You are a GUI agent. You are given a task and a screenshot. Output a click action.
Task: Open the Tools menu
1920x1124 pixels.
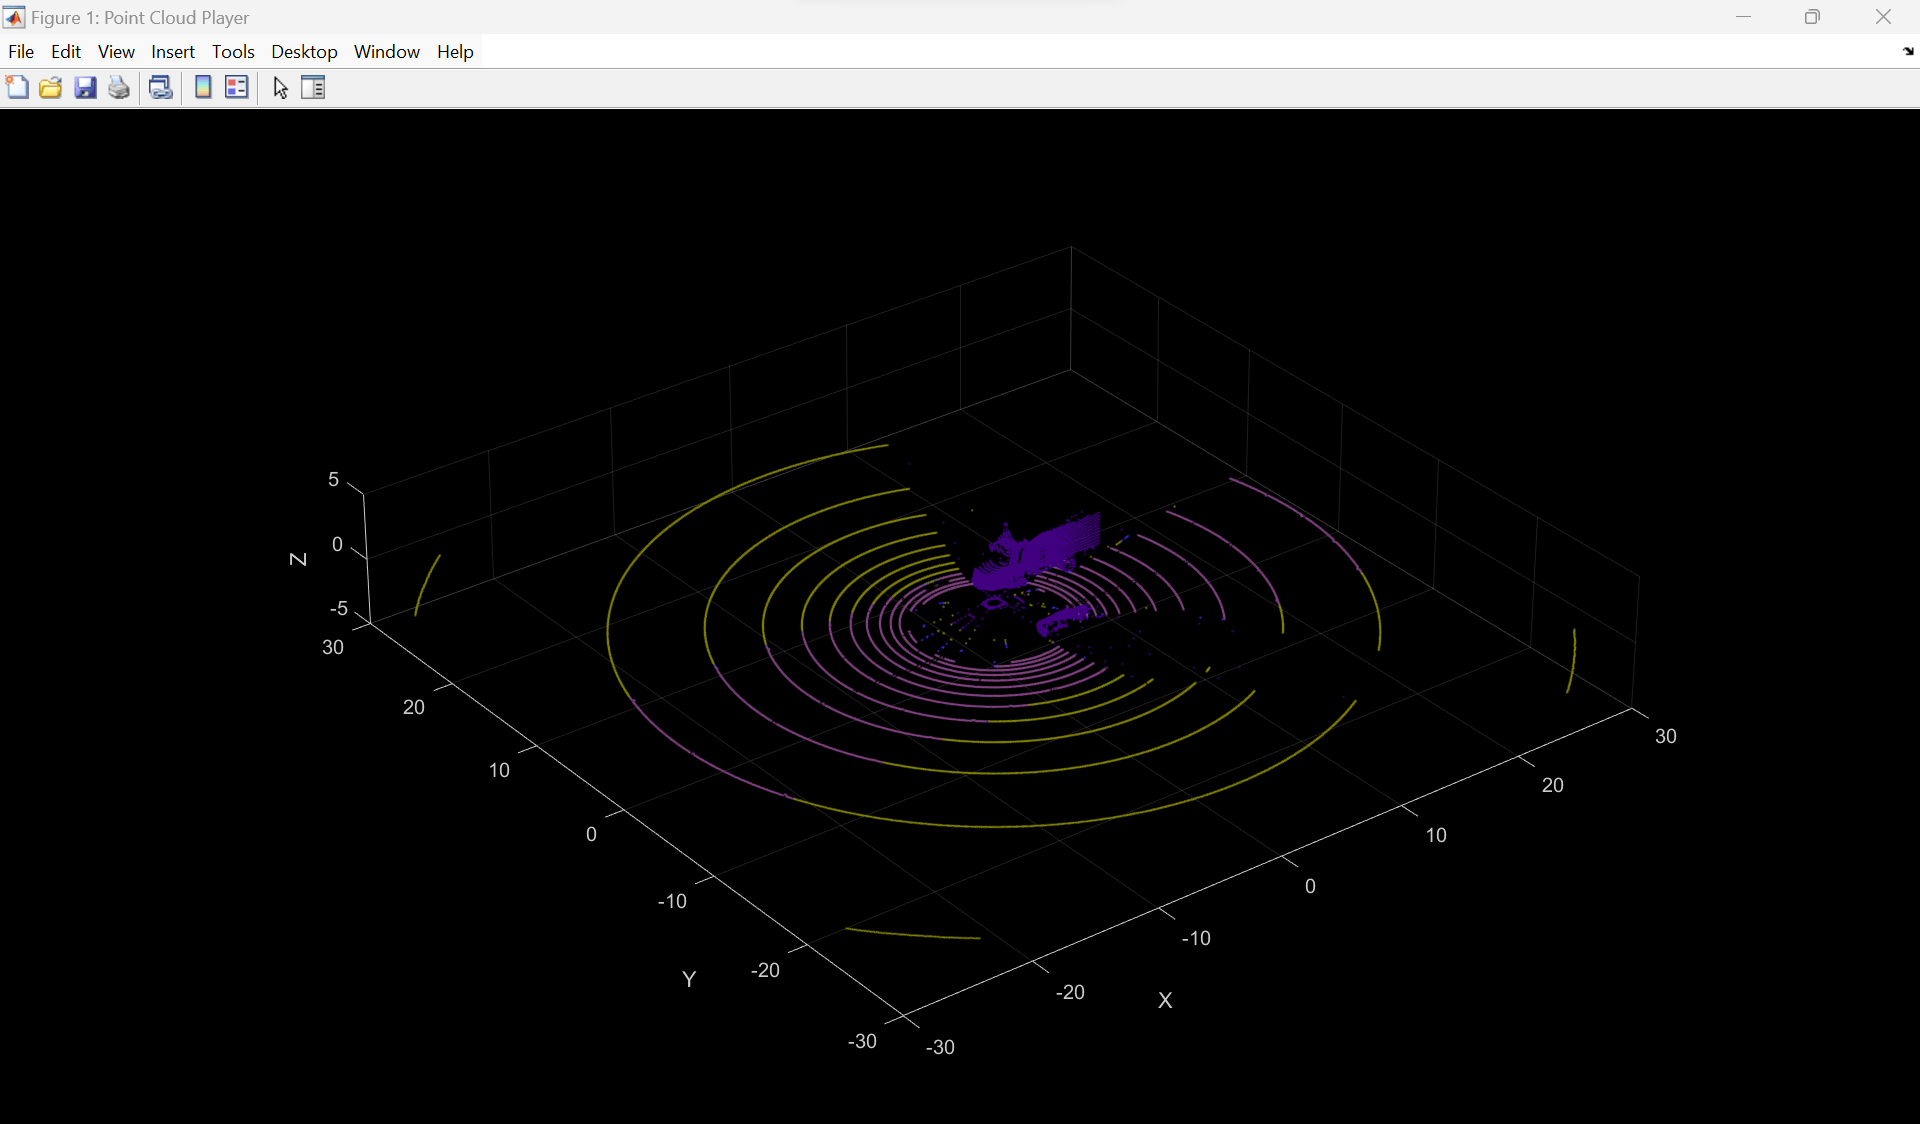tap(233, 52)
